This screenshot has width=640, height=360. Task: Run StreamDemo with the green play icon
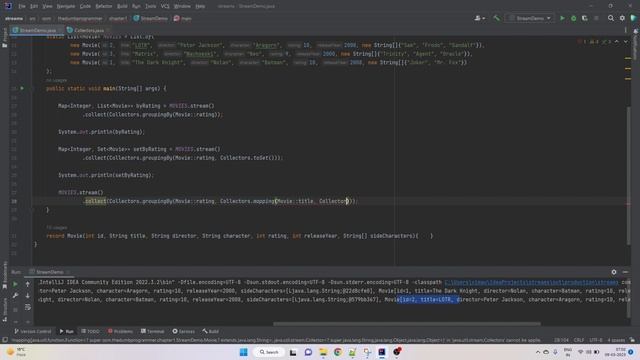click(562, 18)
